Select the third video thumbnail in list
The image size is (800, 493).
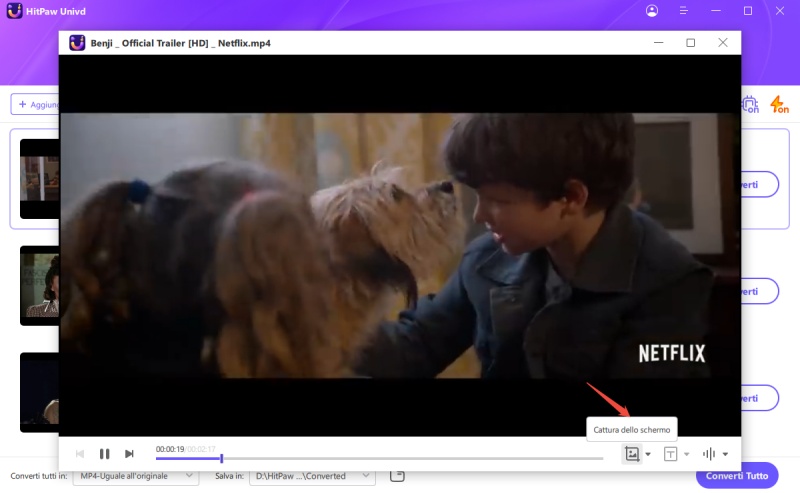pyautogui.click(x=40, y=392)
